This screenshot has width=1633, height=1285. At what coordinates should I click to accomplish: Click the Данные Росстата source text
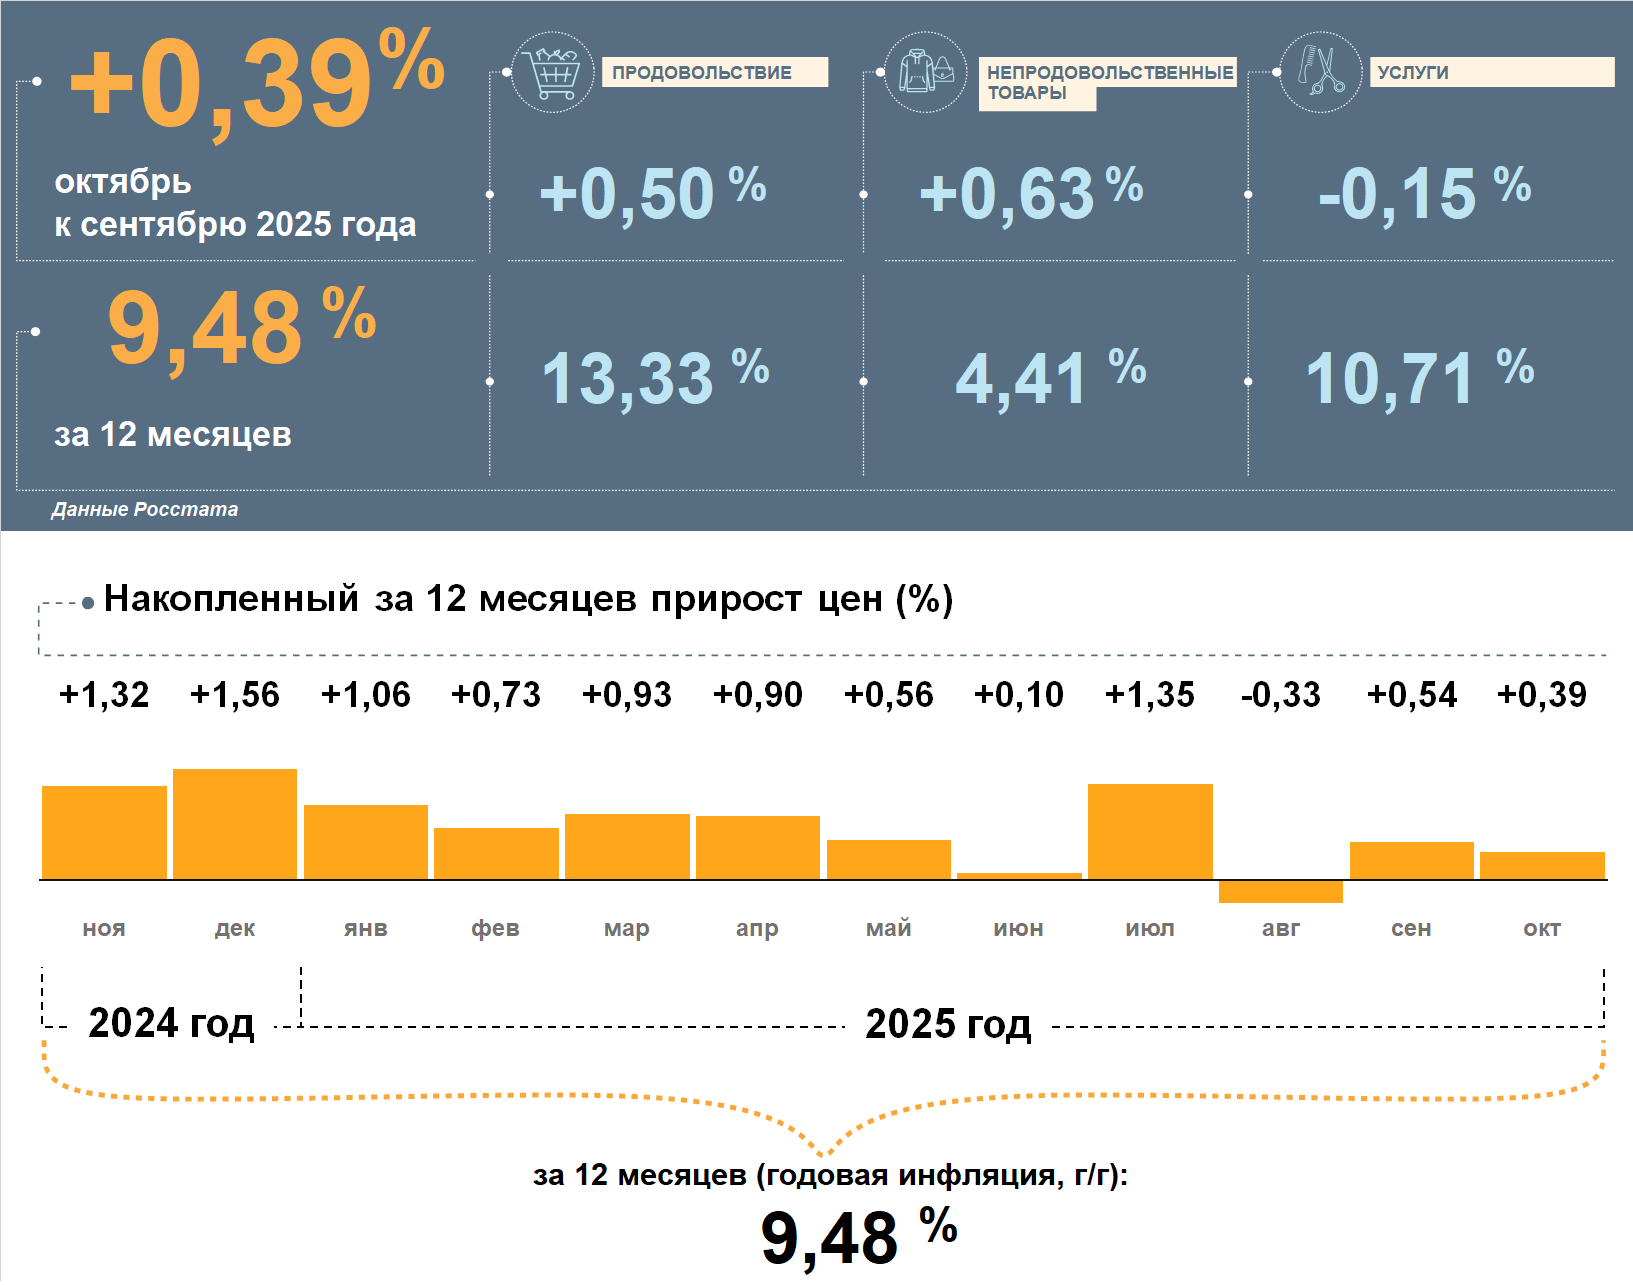(x=145, y=509)
